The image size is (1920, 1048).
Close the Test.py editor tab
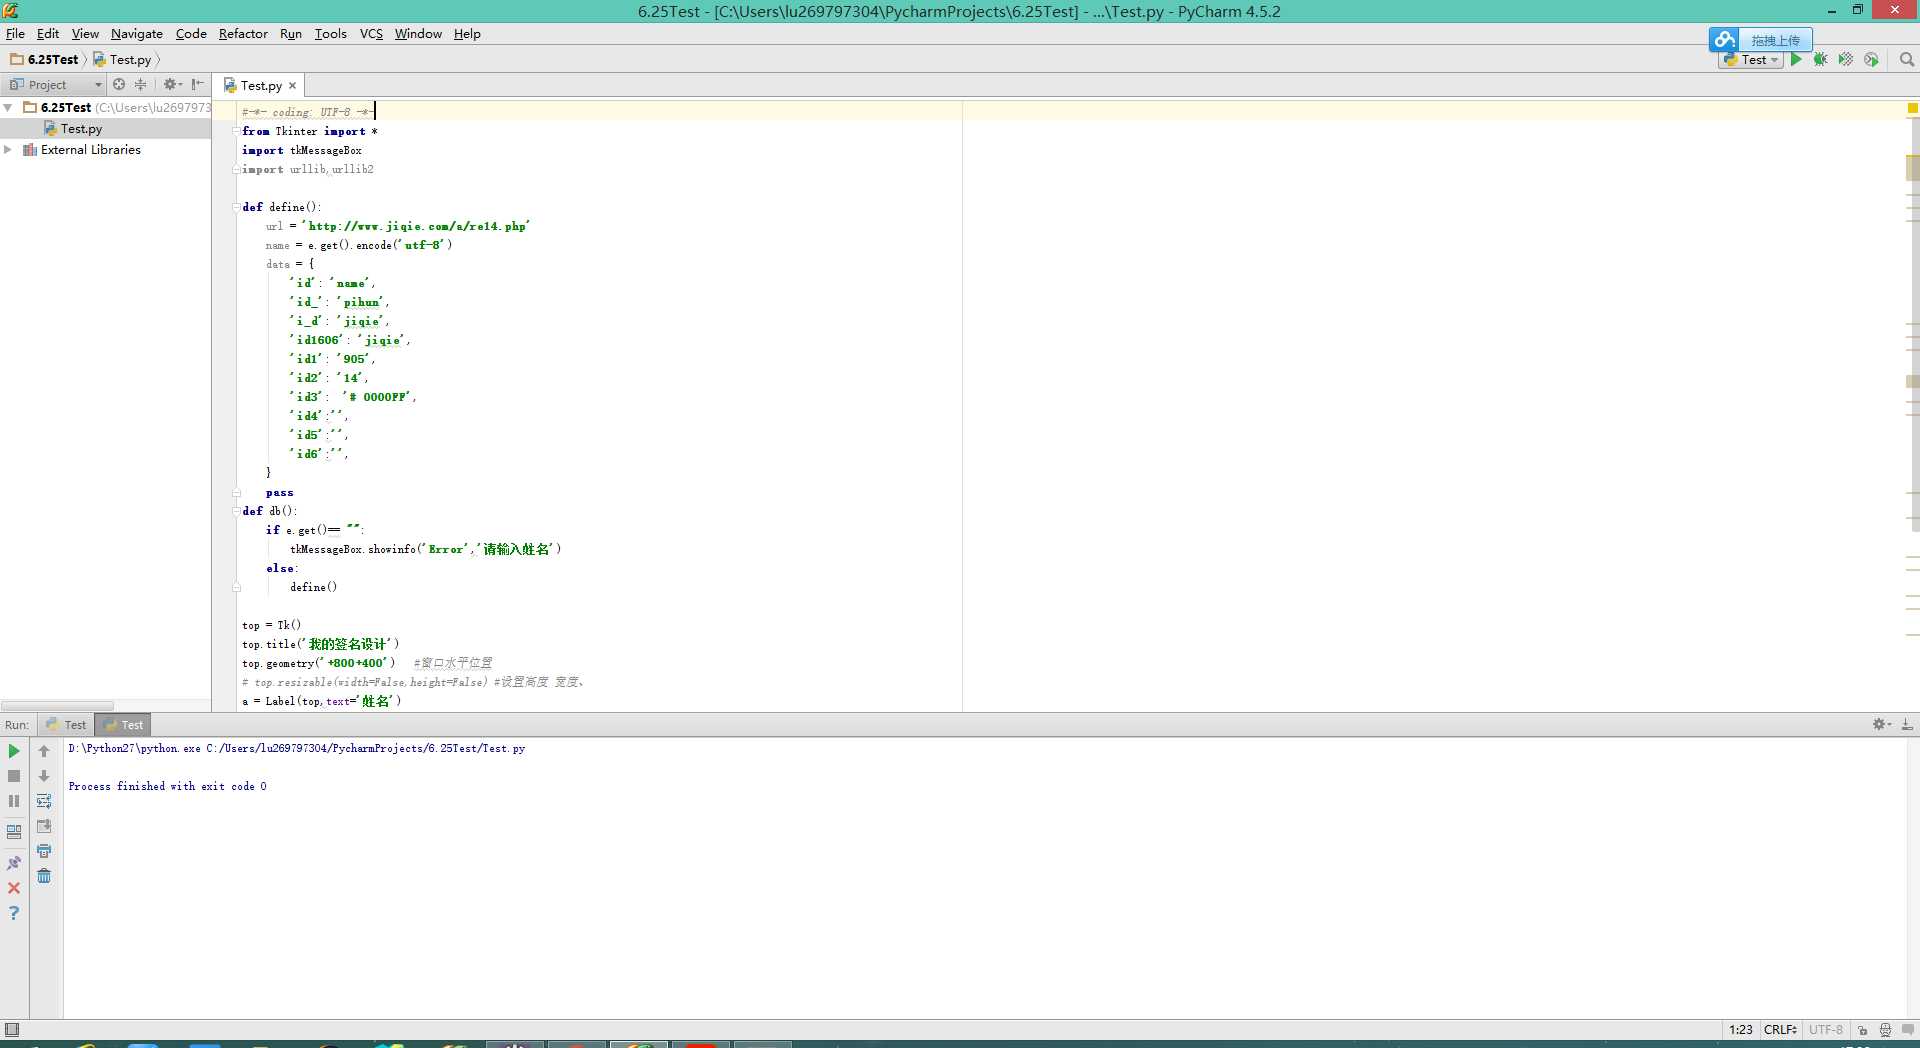[292, 86]
